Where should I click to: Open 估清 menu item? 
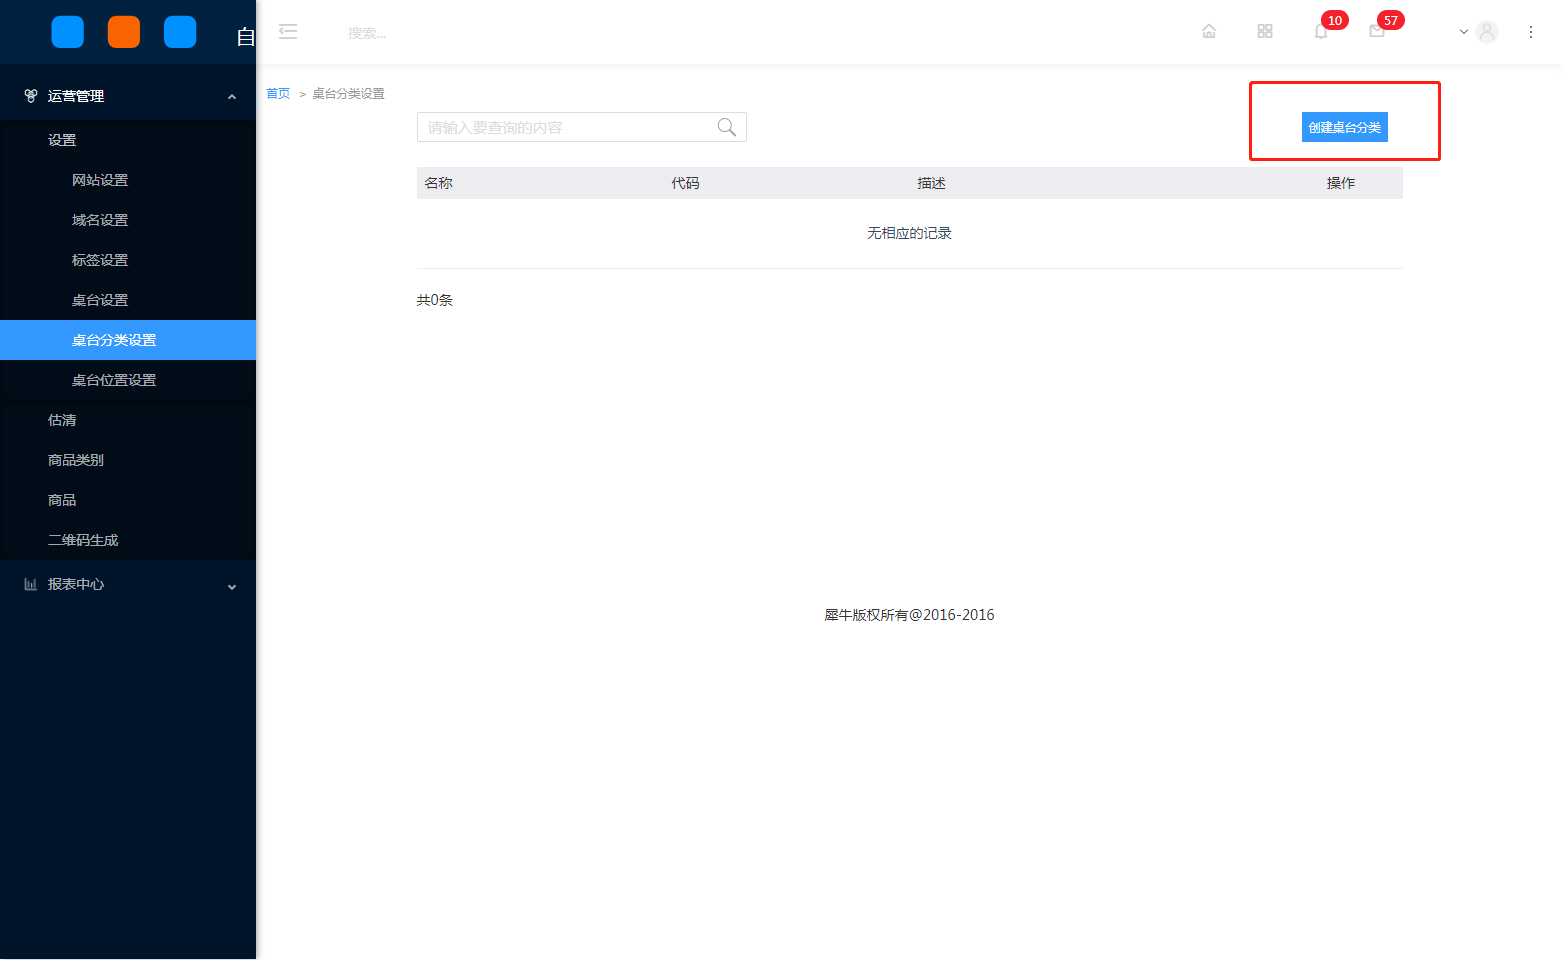click(x=128, y=420)
